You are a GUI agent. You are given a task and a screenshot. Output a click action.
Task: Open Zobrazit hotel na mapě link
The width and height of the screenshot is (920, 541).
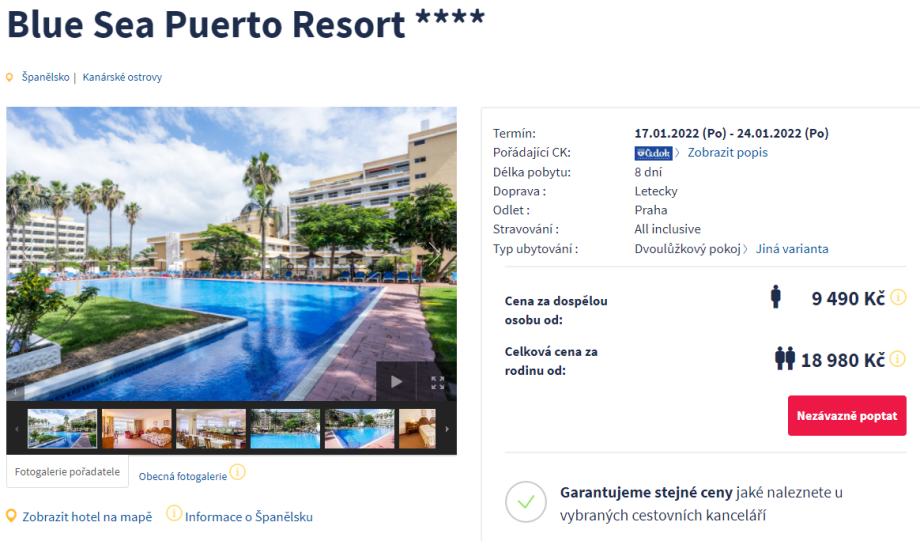pyautogui.click(x=87, y=517)
